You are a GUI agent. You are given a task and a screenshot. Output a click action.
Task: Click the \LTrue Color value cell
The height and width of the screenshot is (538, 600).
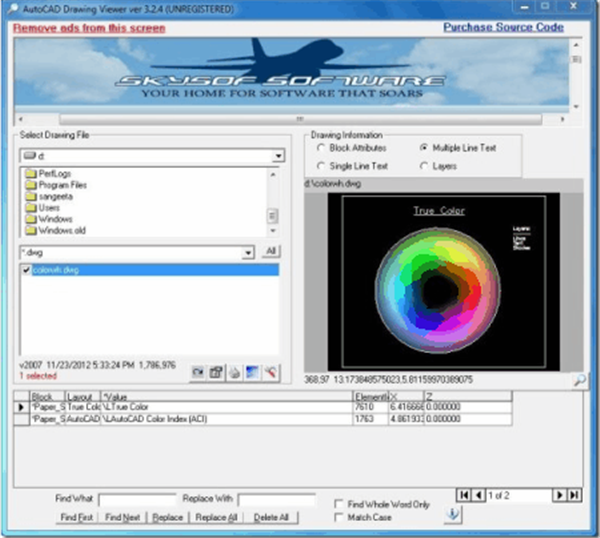pyautogui.click(x=227, y=407)
